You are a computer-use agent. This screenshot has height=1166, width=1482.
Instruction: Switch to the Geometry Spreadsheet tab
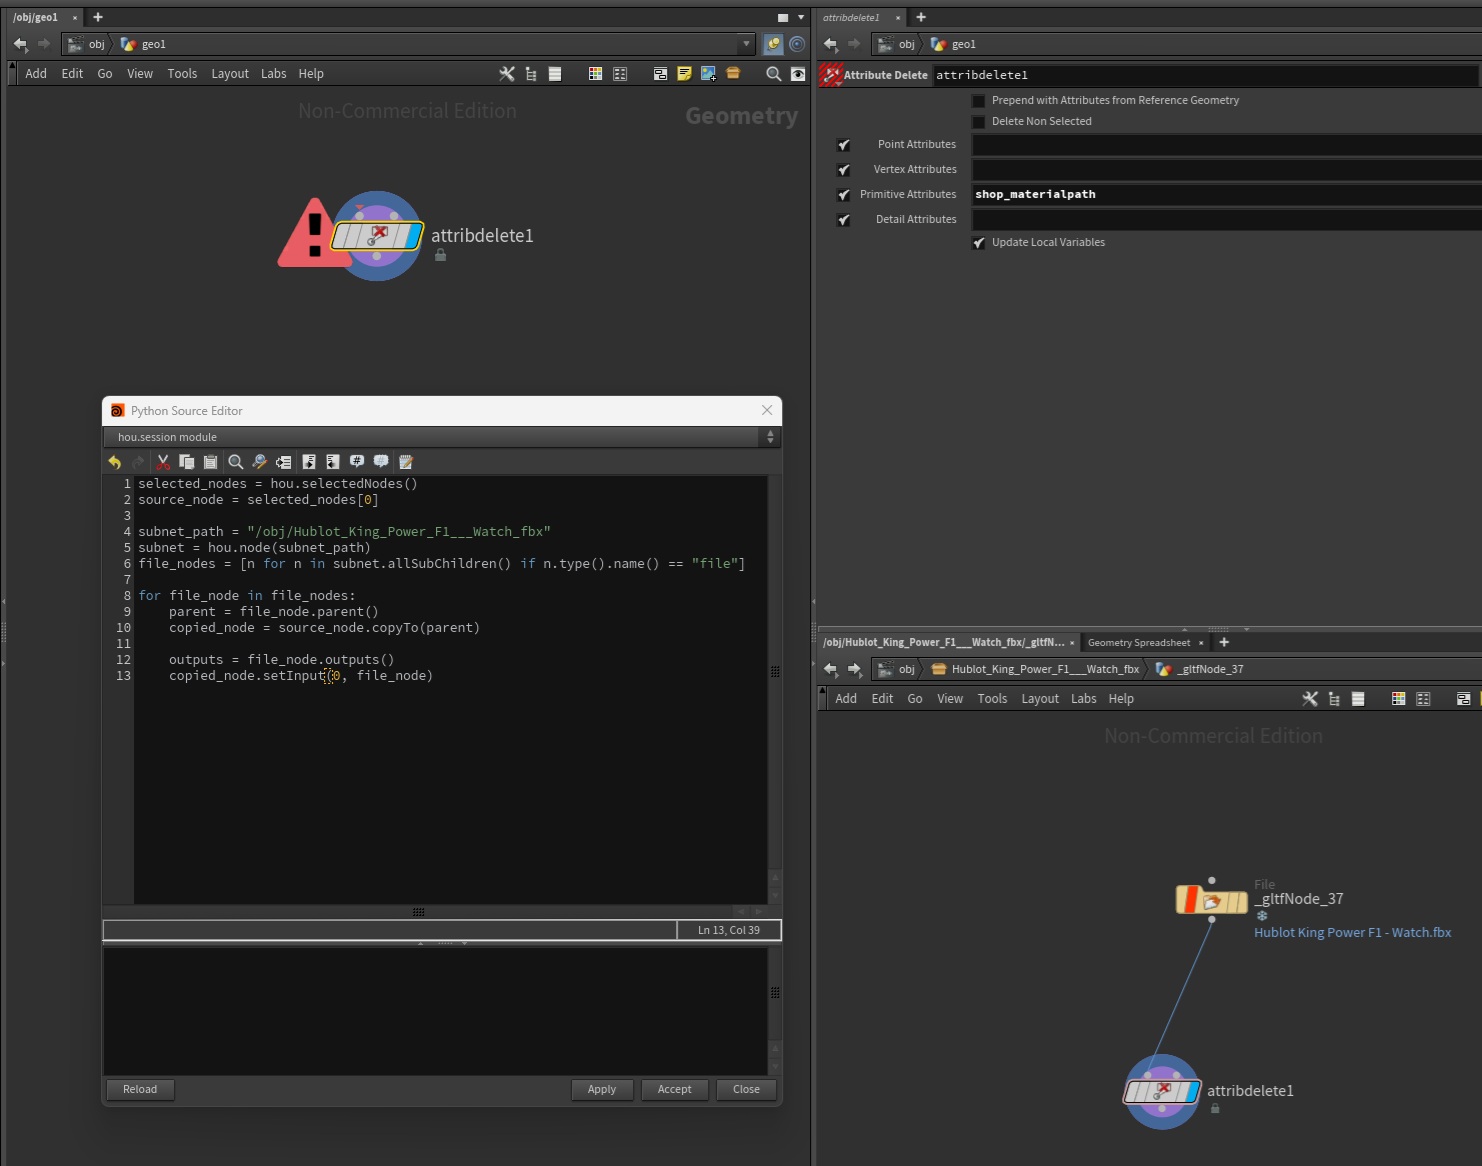point(1138,643)
